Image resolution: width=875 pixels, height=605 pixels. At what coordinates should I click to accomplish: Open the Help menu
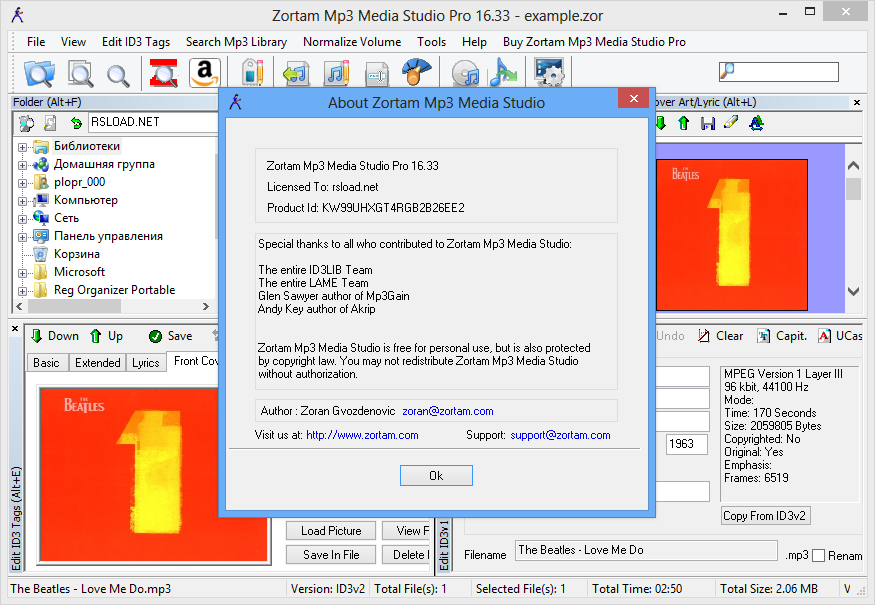[x=474, y=42]
